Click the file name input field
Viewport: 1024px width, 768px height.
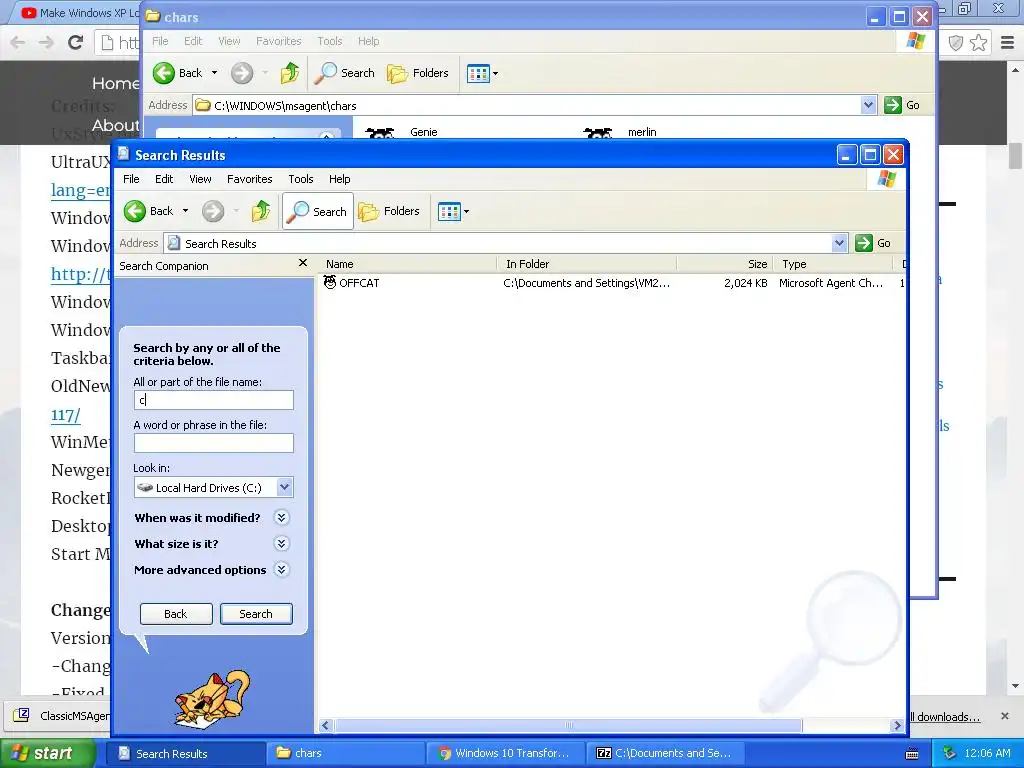coord(214,400)
